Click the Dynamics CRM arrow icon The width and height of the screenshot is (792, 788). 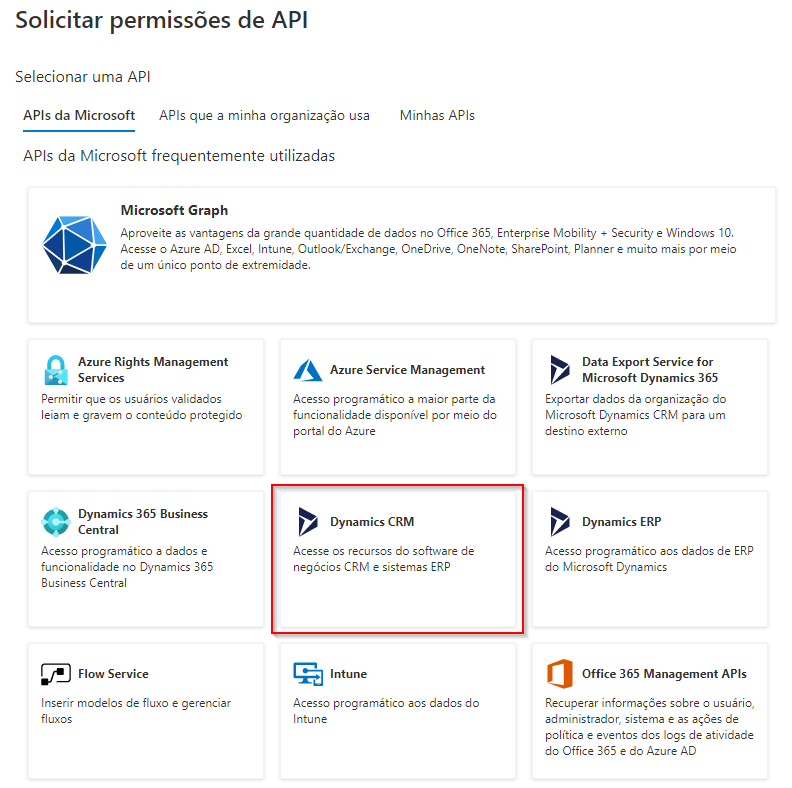(x=308, y=522)
